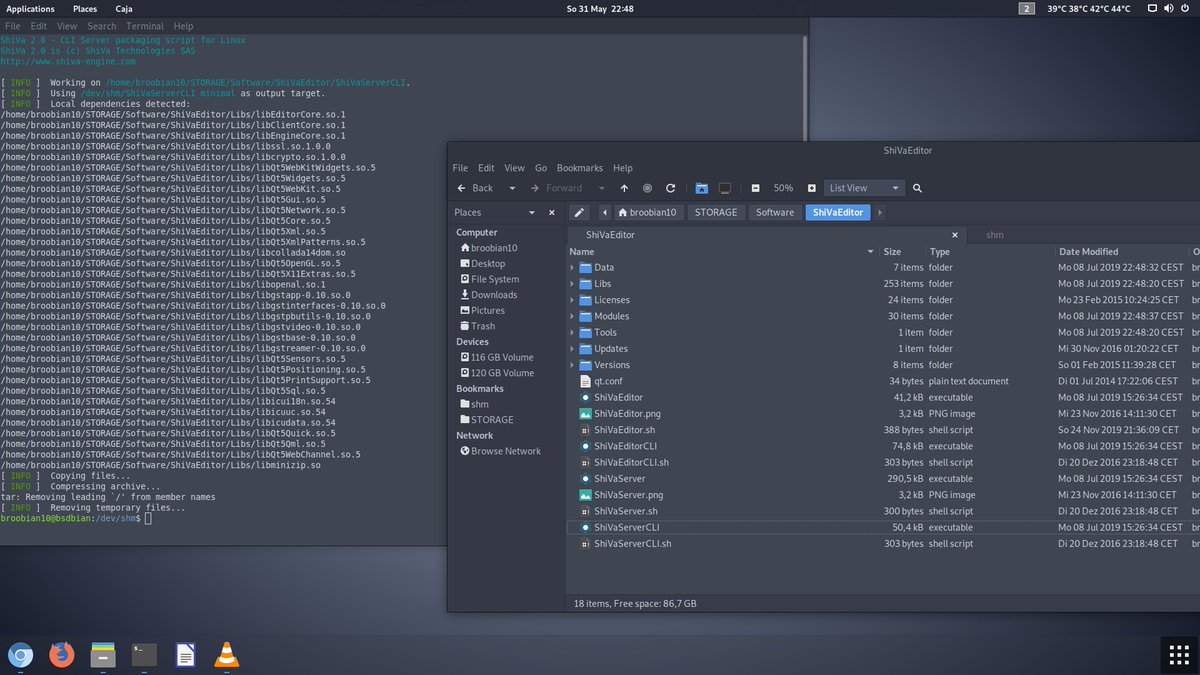Open the volume control in the top panel
This screenshot has height=675, width=1200.
pyautogui.click(x=1170, y=8)
